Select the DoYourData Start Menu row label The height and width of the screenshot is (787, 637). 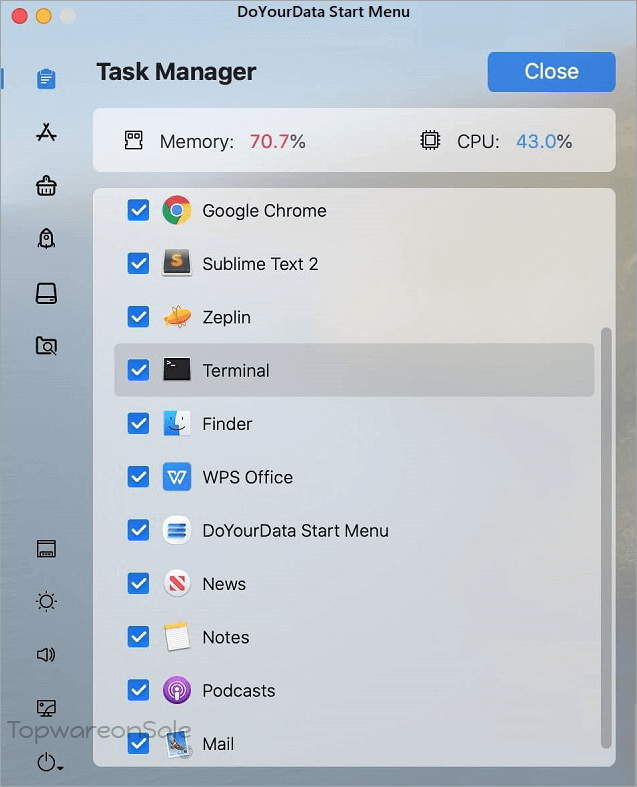click(295, 531)
